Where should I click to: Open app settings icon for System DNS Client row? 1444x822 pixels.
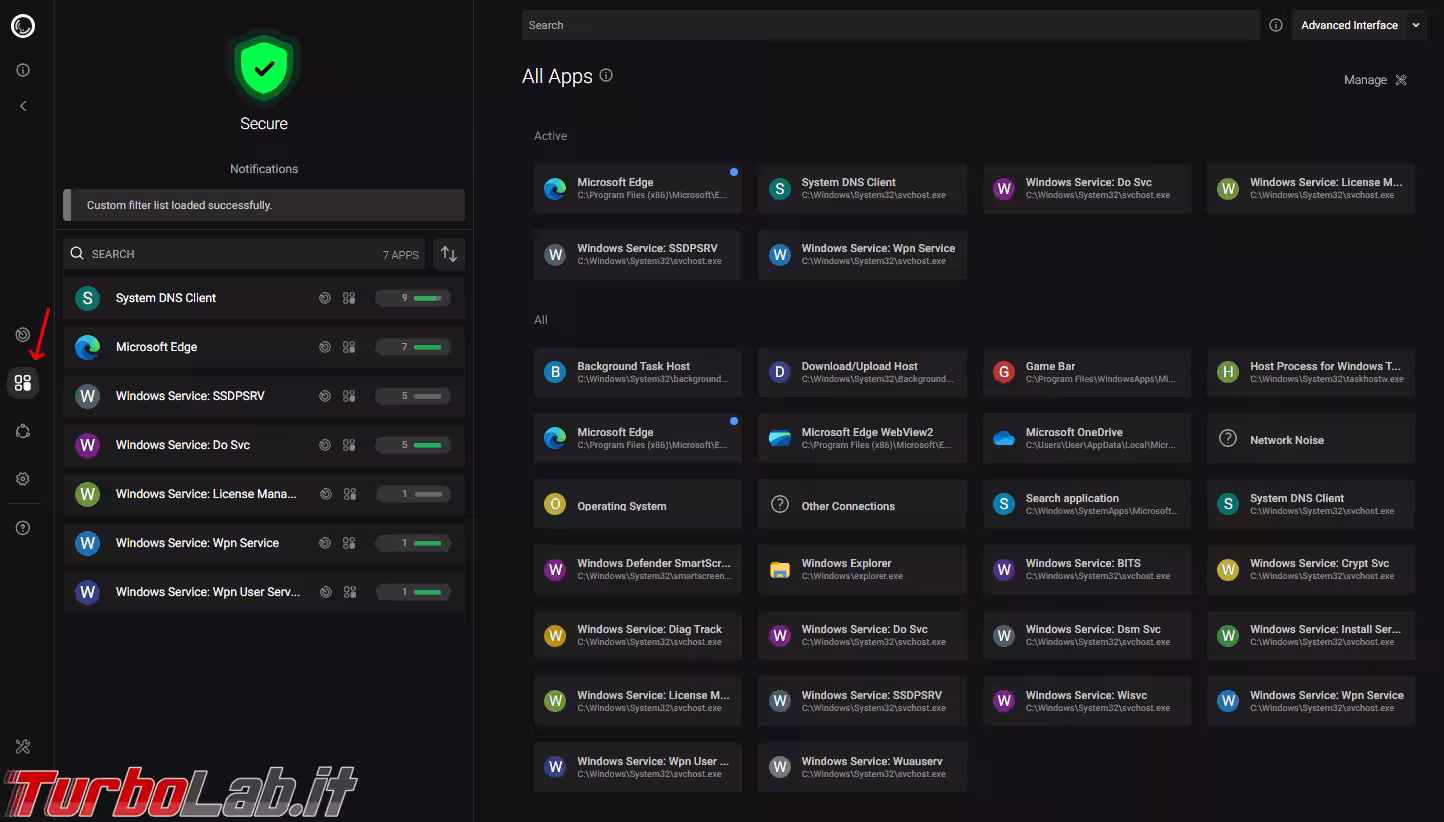349,298
